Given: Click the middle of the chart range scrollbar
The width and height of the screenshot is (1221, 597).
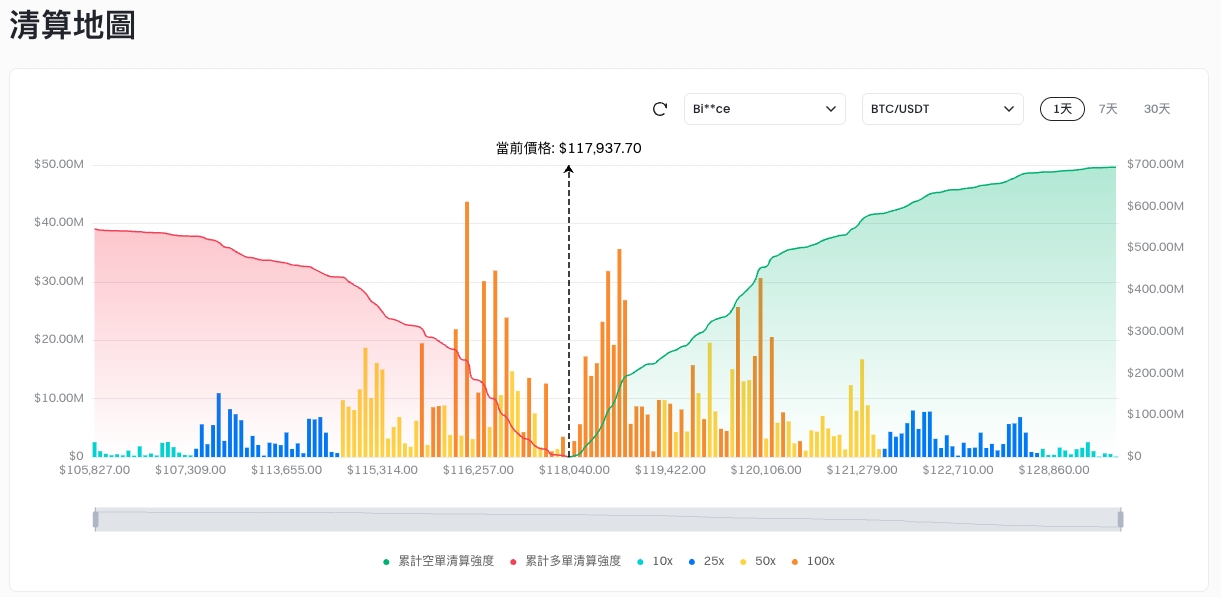Looking at the screenshot, I should (608, 519).
